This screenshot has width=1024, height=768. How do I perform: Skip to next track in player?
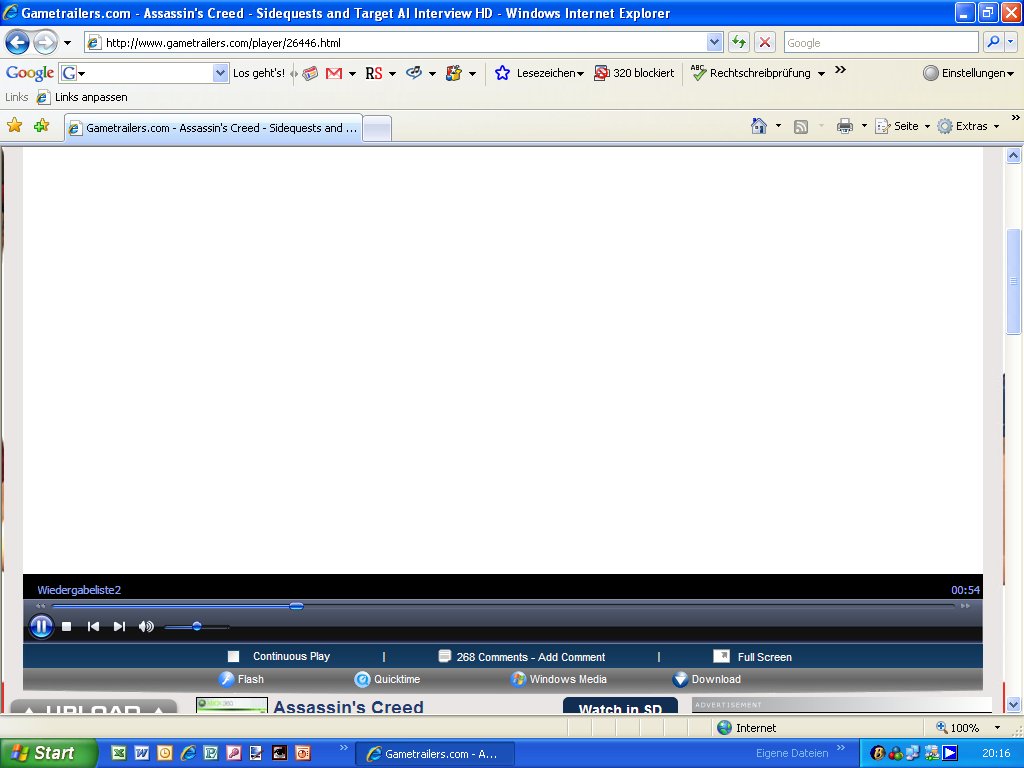tap(119, 627)
